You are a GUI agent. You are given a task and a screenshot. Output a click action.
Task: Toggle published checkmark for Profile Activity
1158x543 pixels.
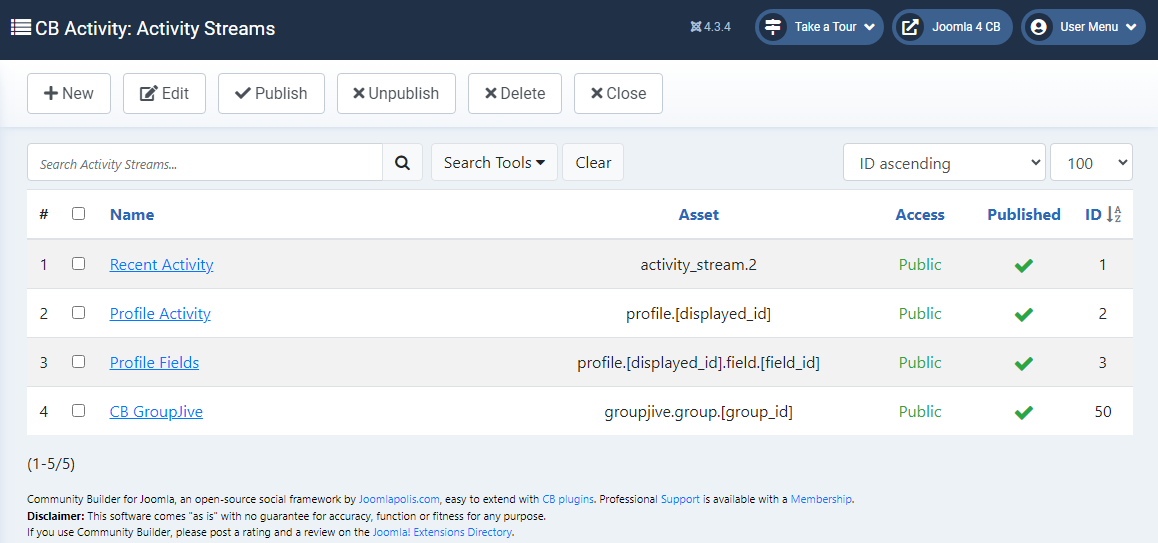[1024, 315]
